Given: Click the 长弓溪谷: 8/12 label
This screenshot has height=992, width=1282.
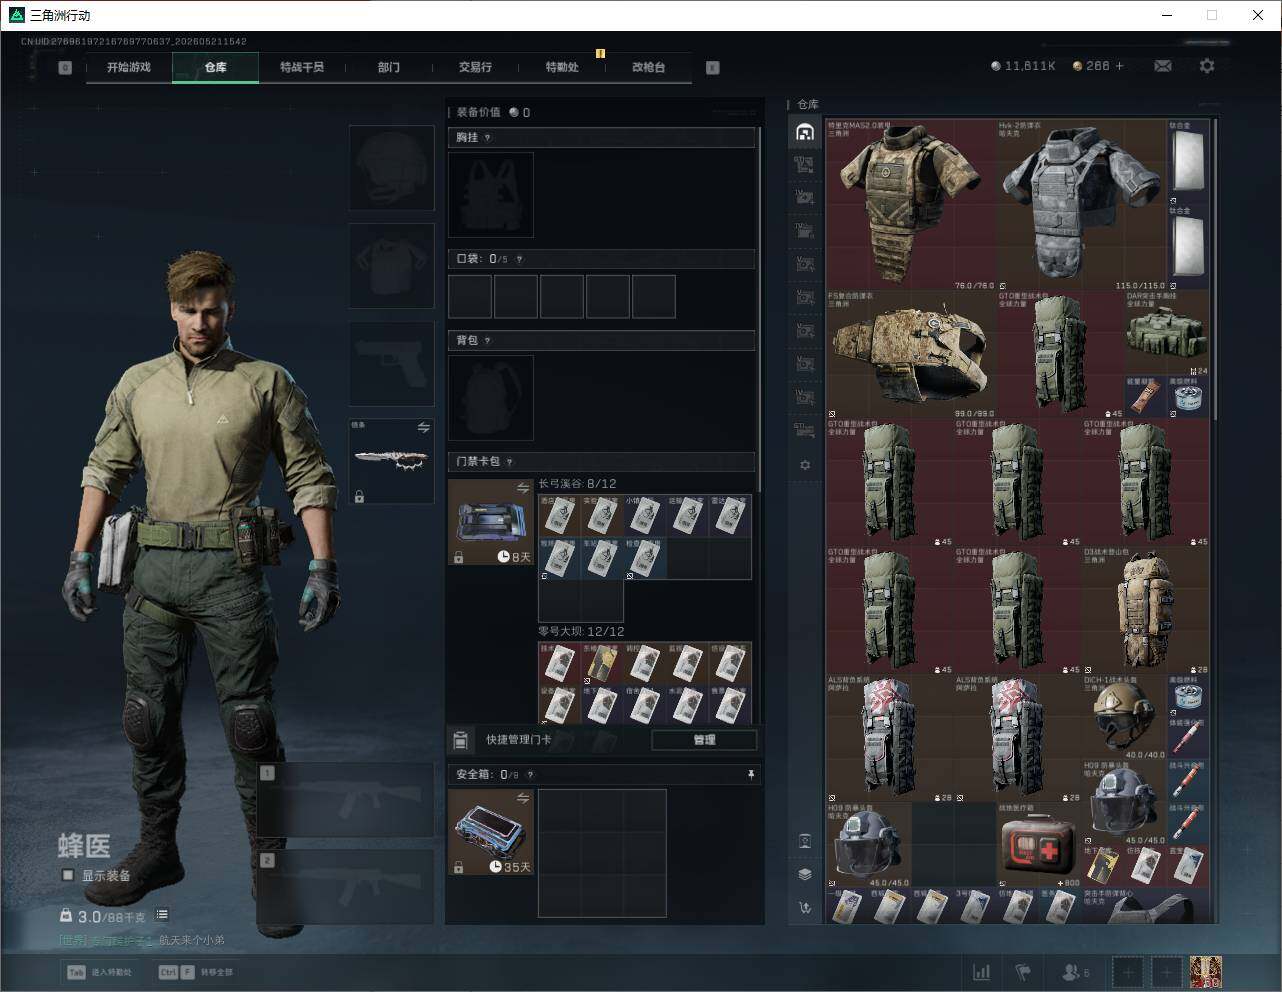Looking at the screenshot, I should click(577, 484).
